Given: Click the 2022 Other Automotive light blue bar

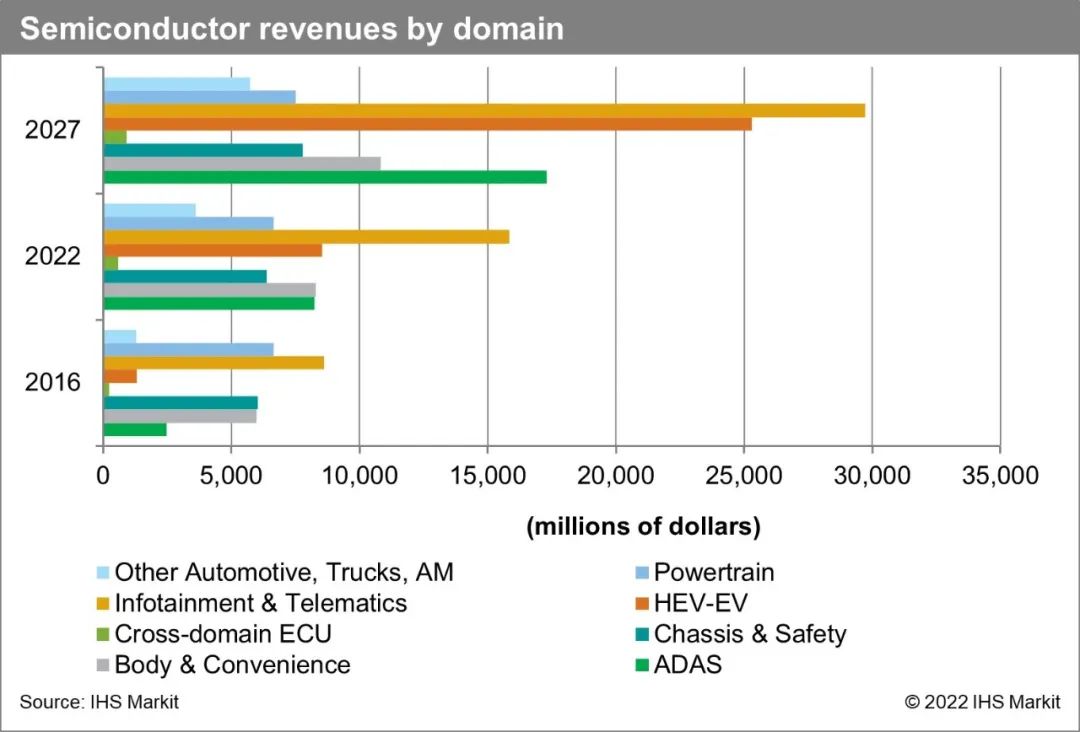Looking at the screenshot, I should tap(149, 210).
